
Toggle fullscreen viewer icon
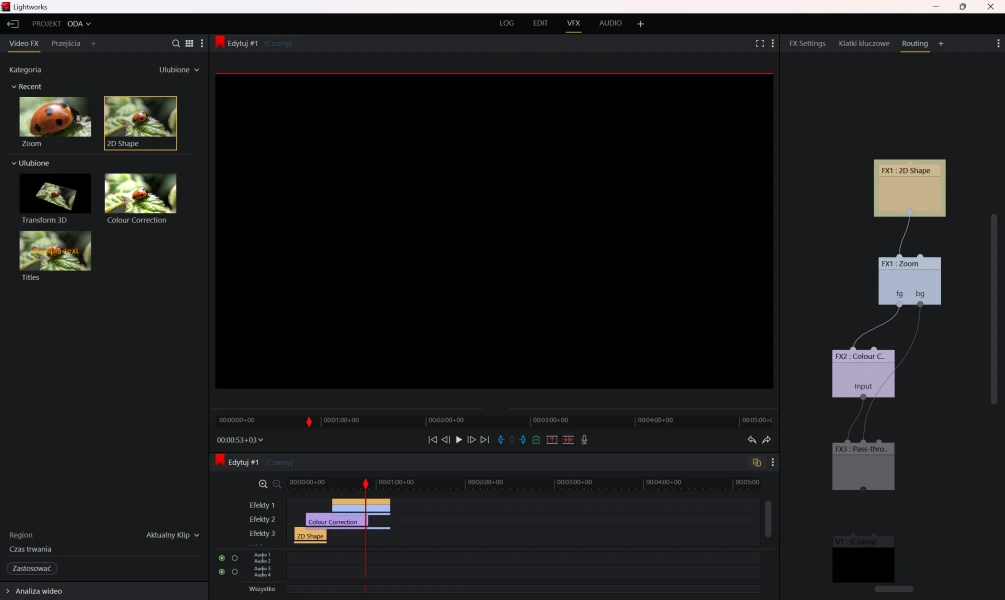(759, 44)
